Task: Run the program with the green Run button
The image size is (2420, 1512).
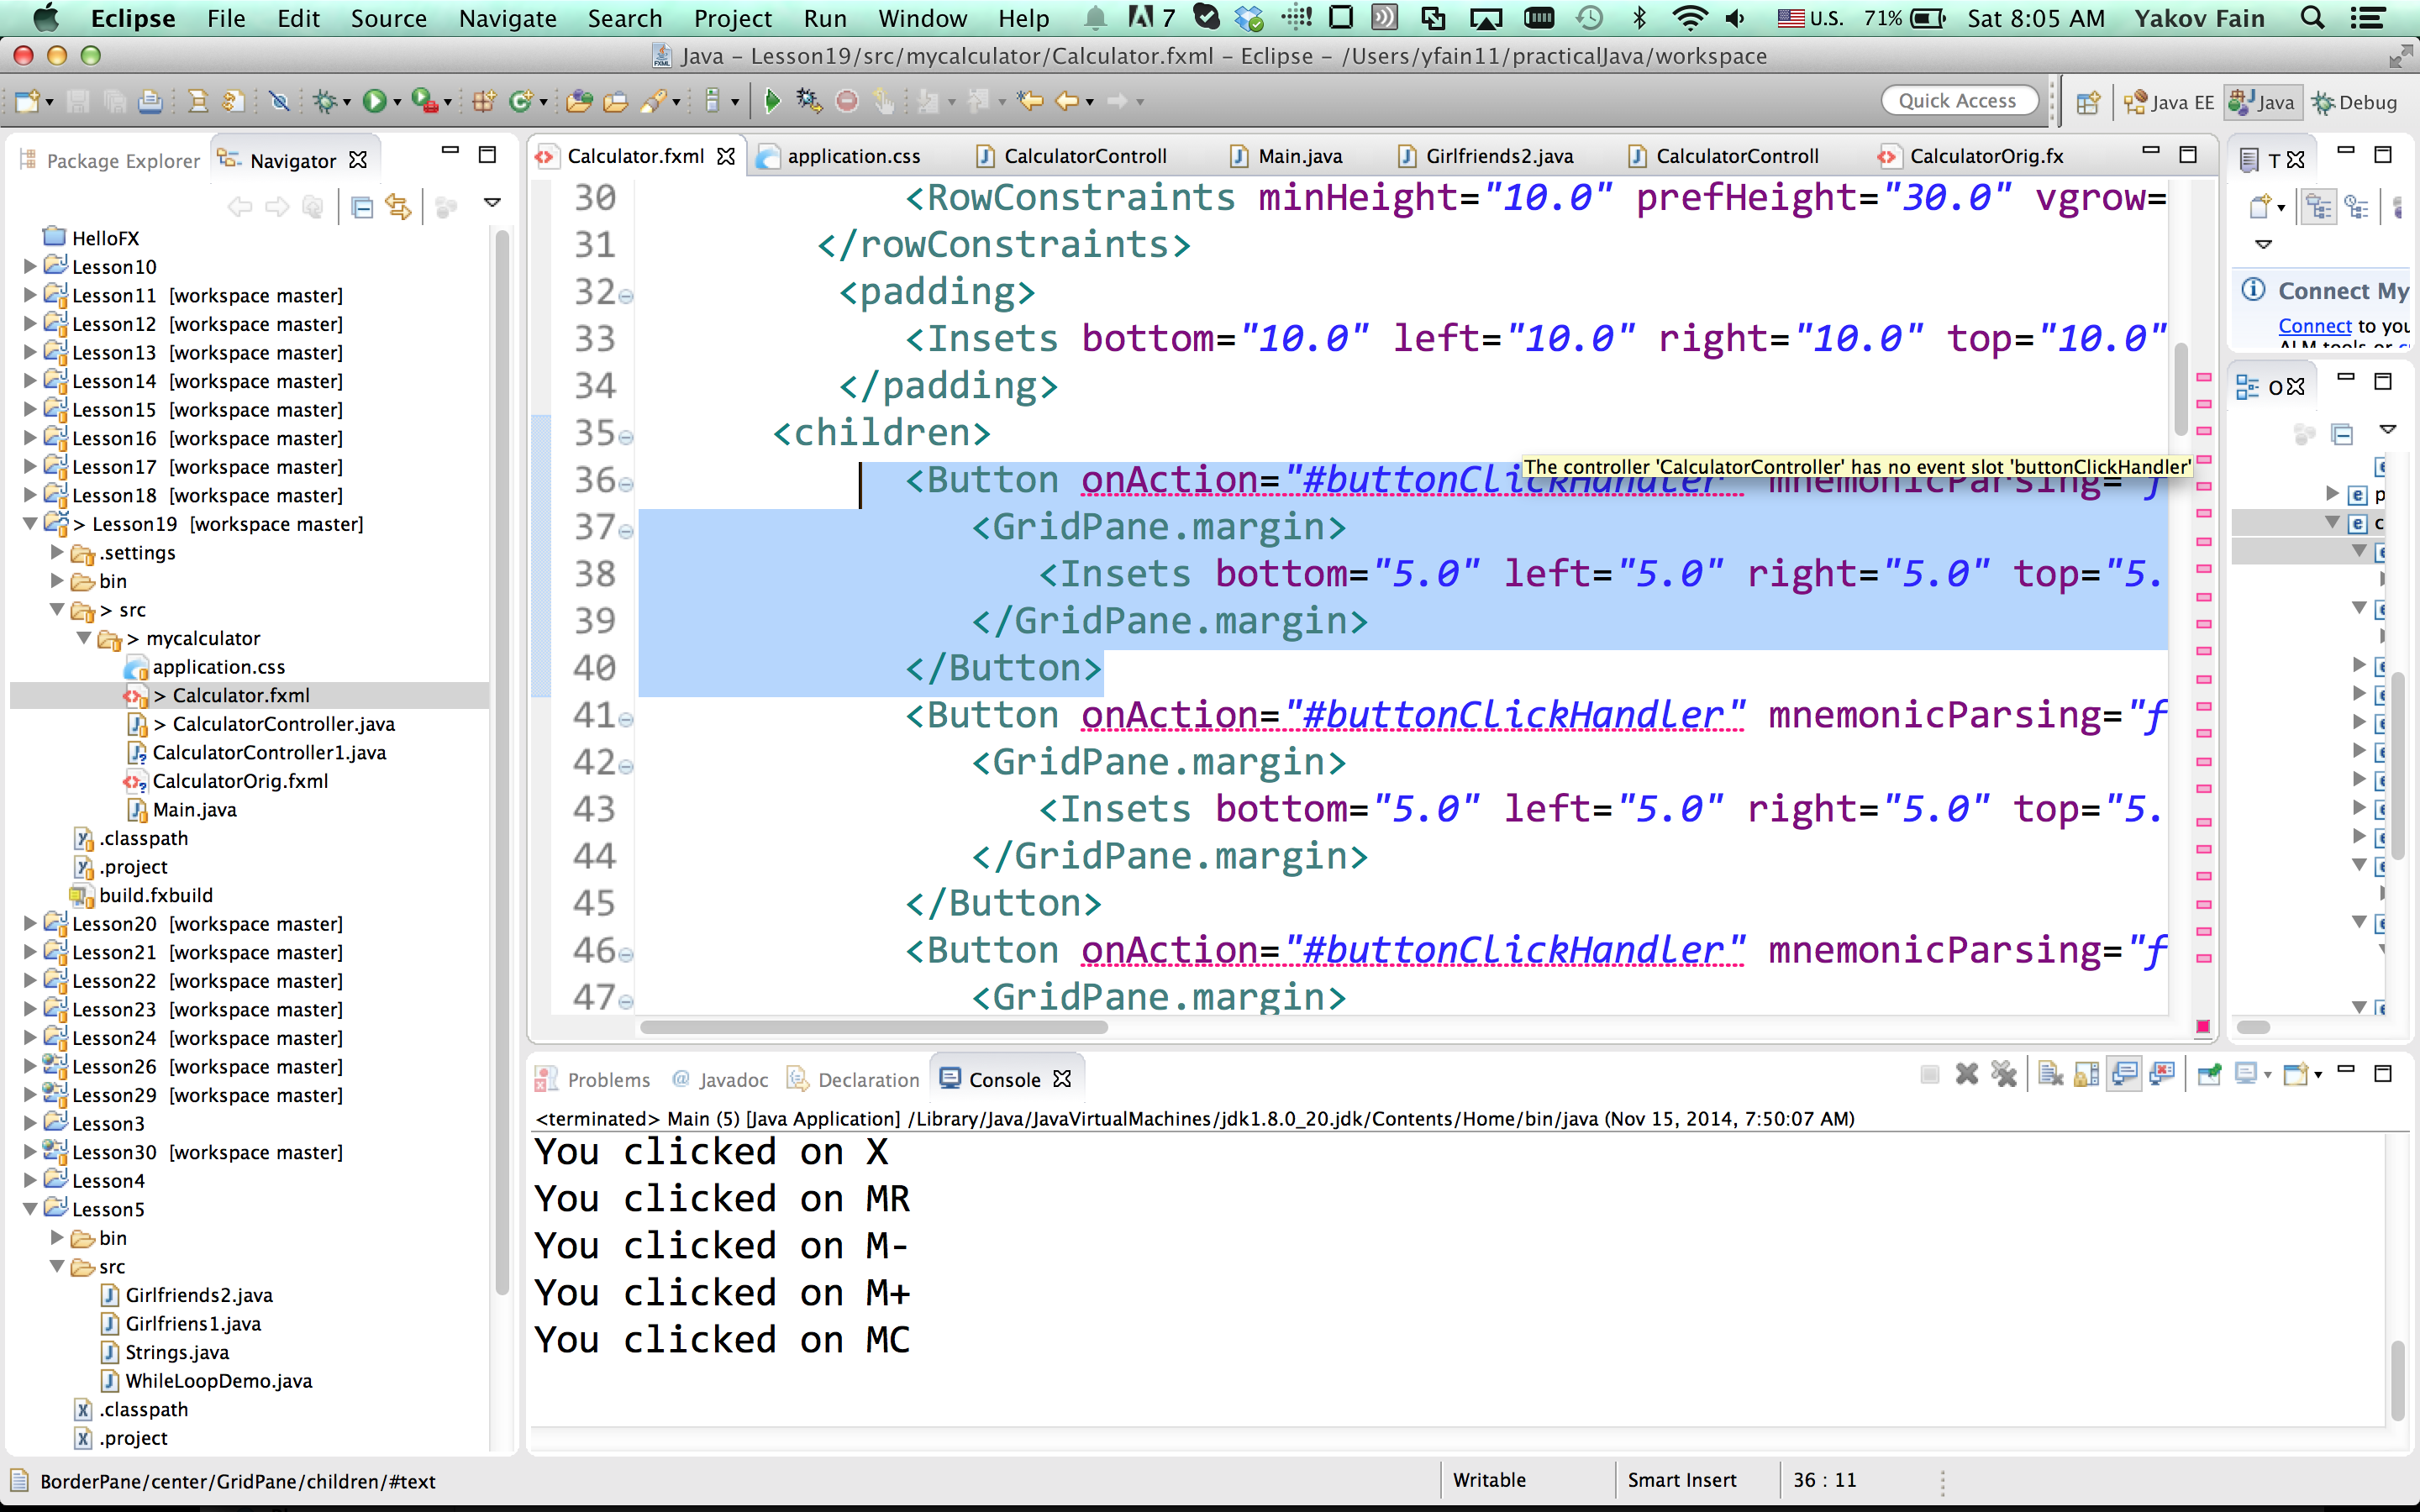Action: tap(374, 101)
